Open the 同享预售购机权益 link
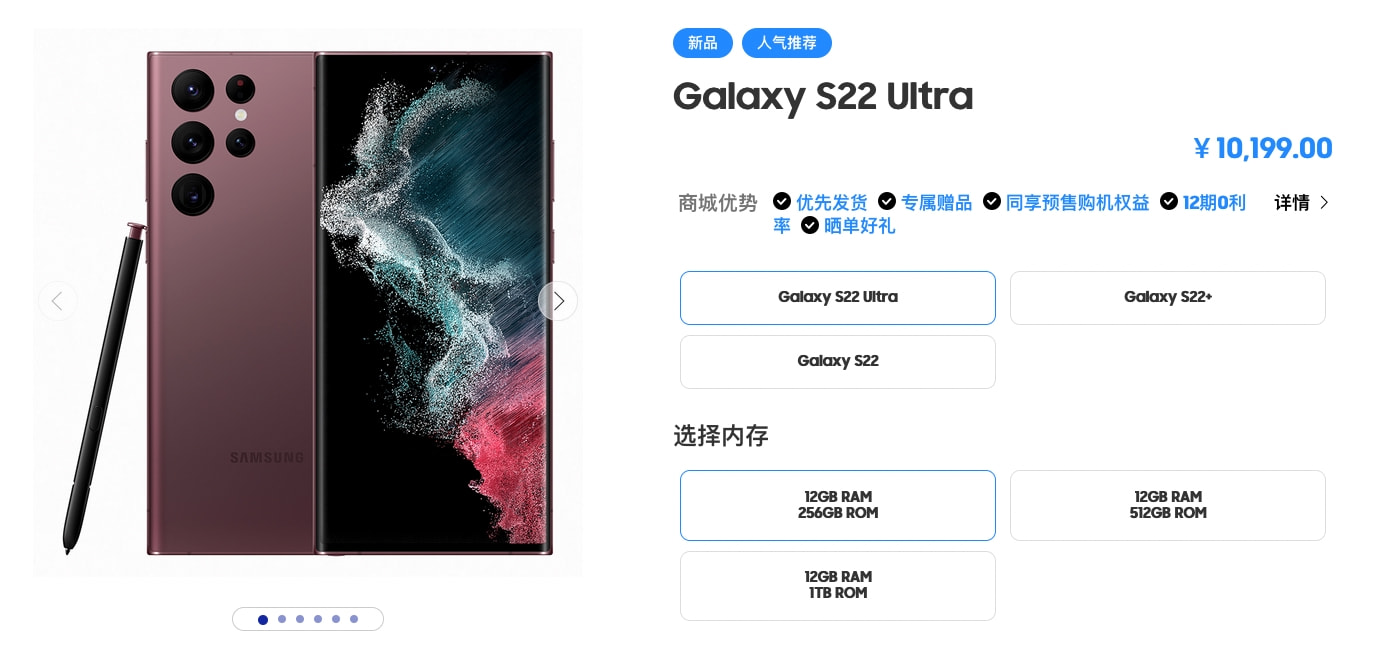 [1078, 203]
